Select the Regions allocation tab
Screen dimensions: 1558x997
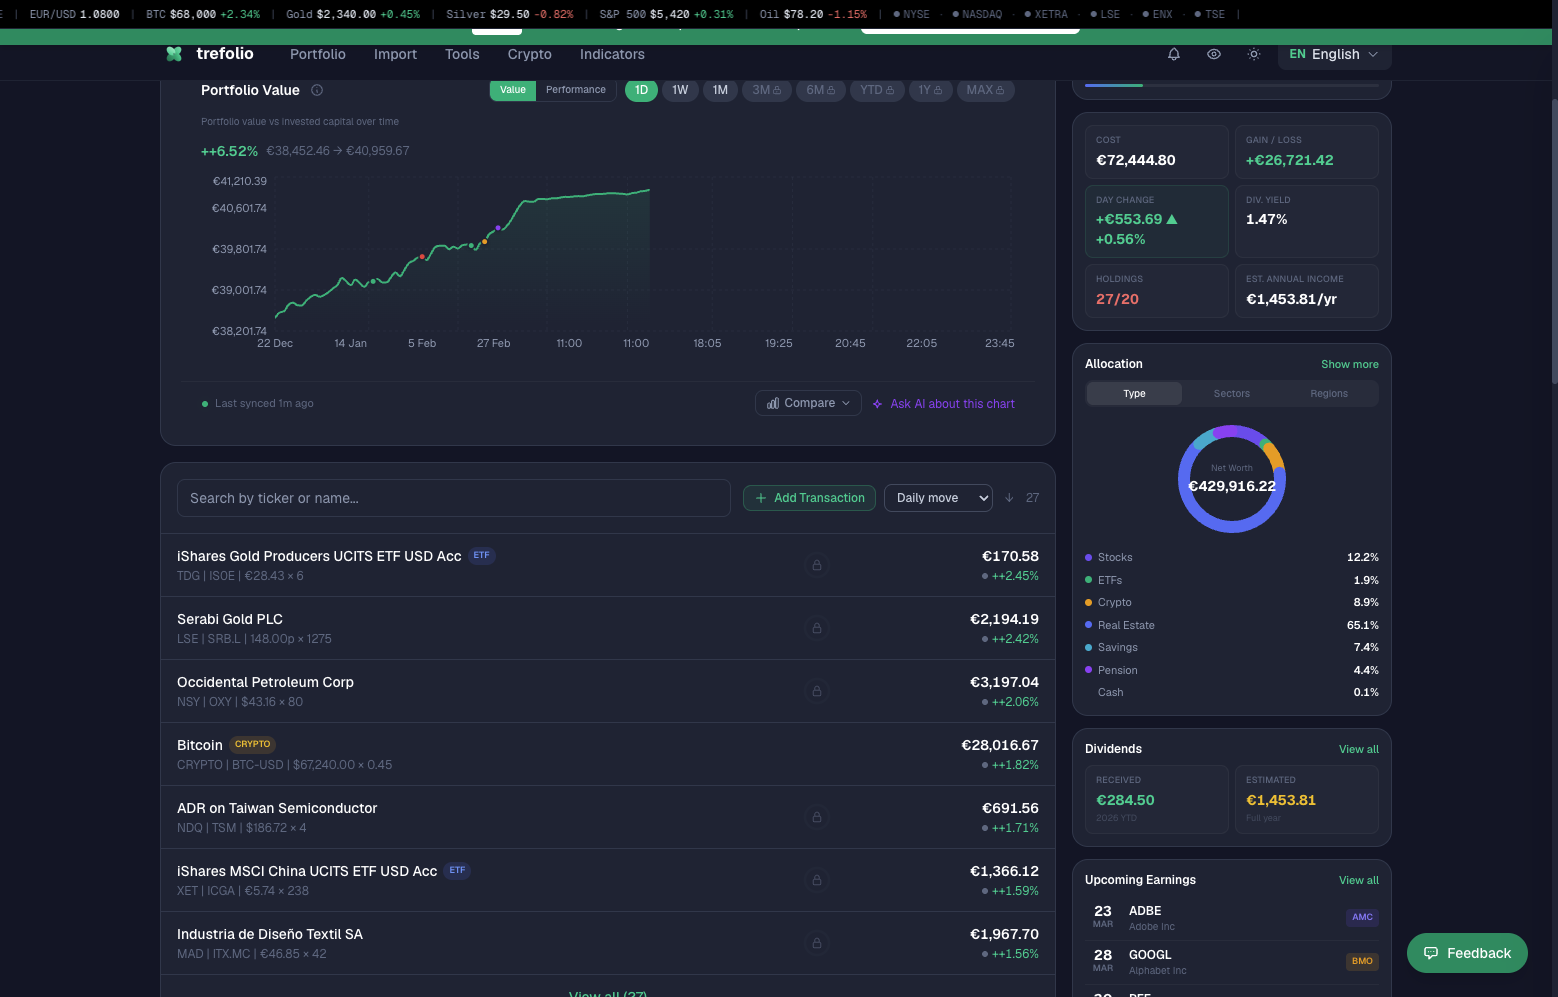[x=1329, y=394]
